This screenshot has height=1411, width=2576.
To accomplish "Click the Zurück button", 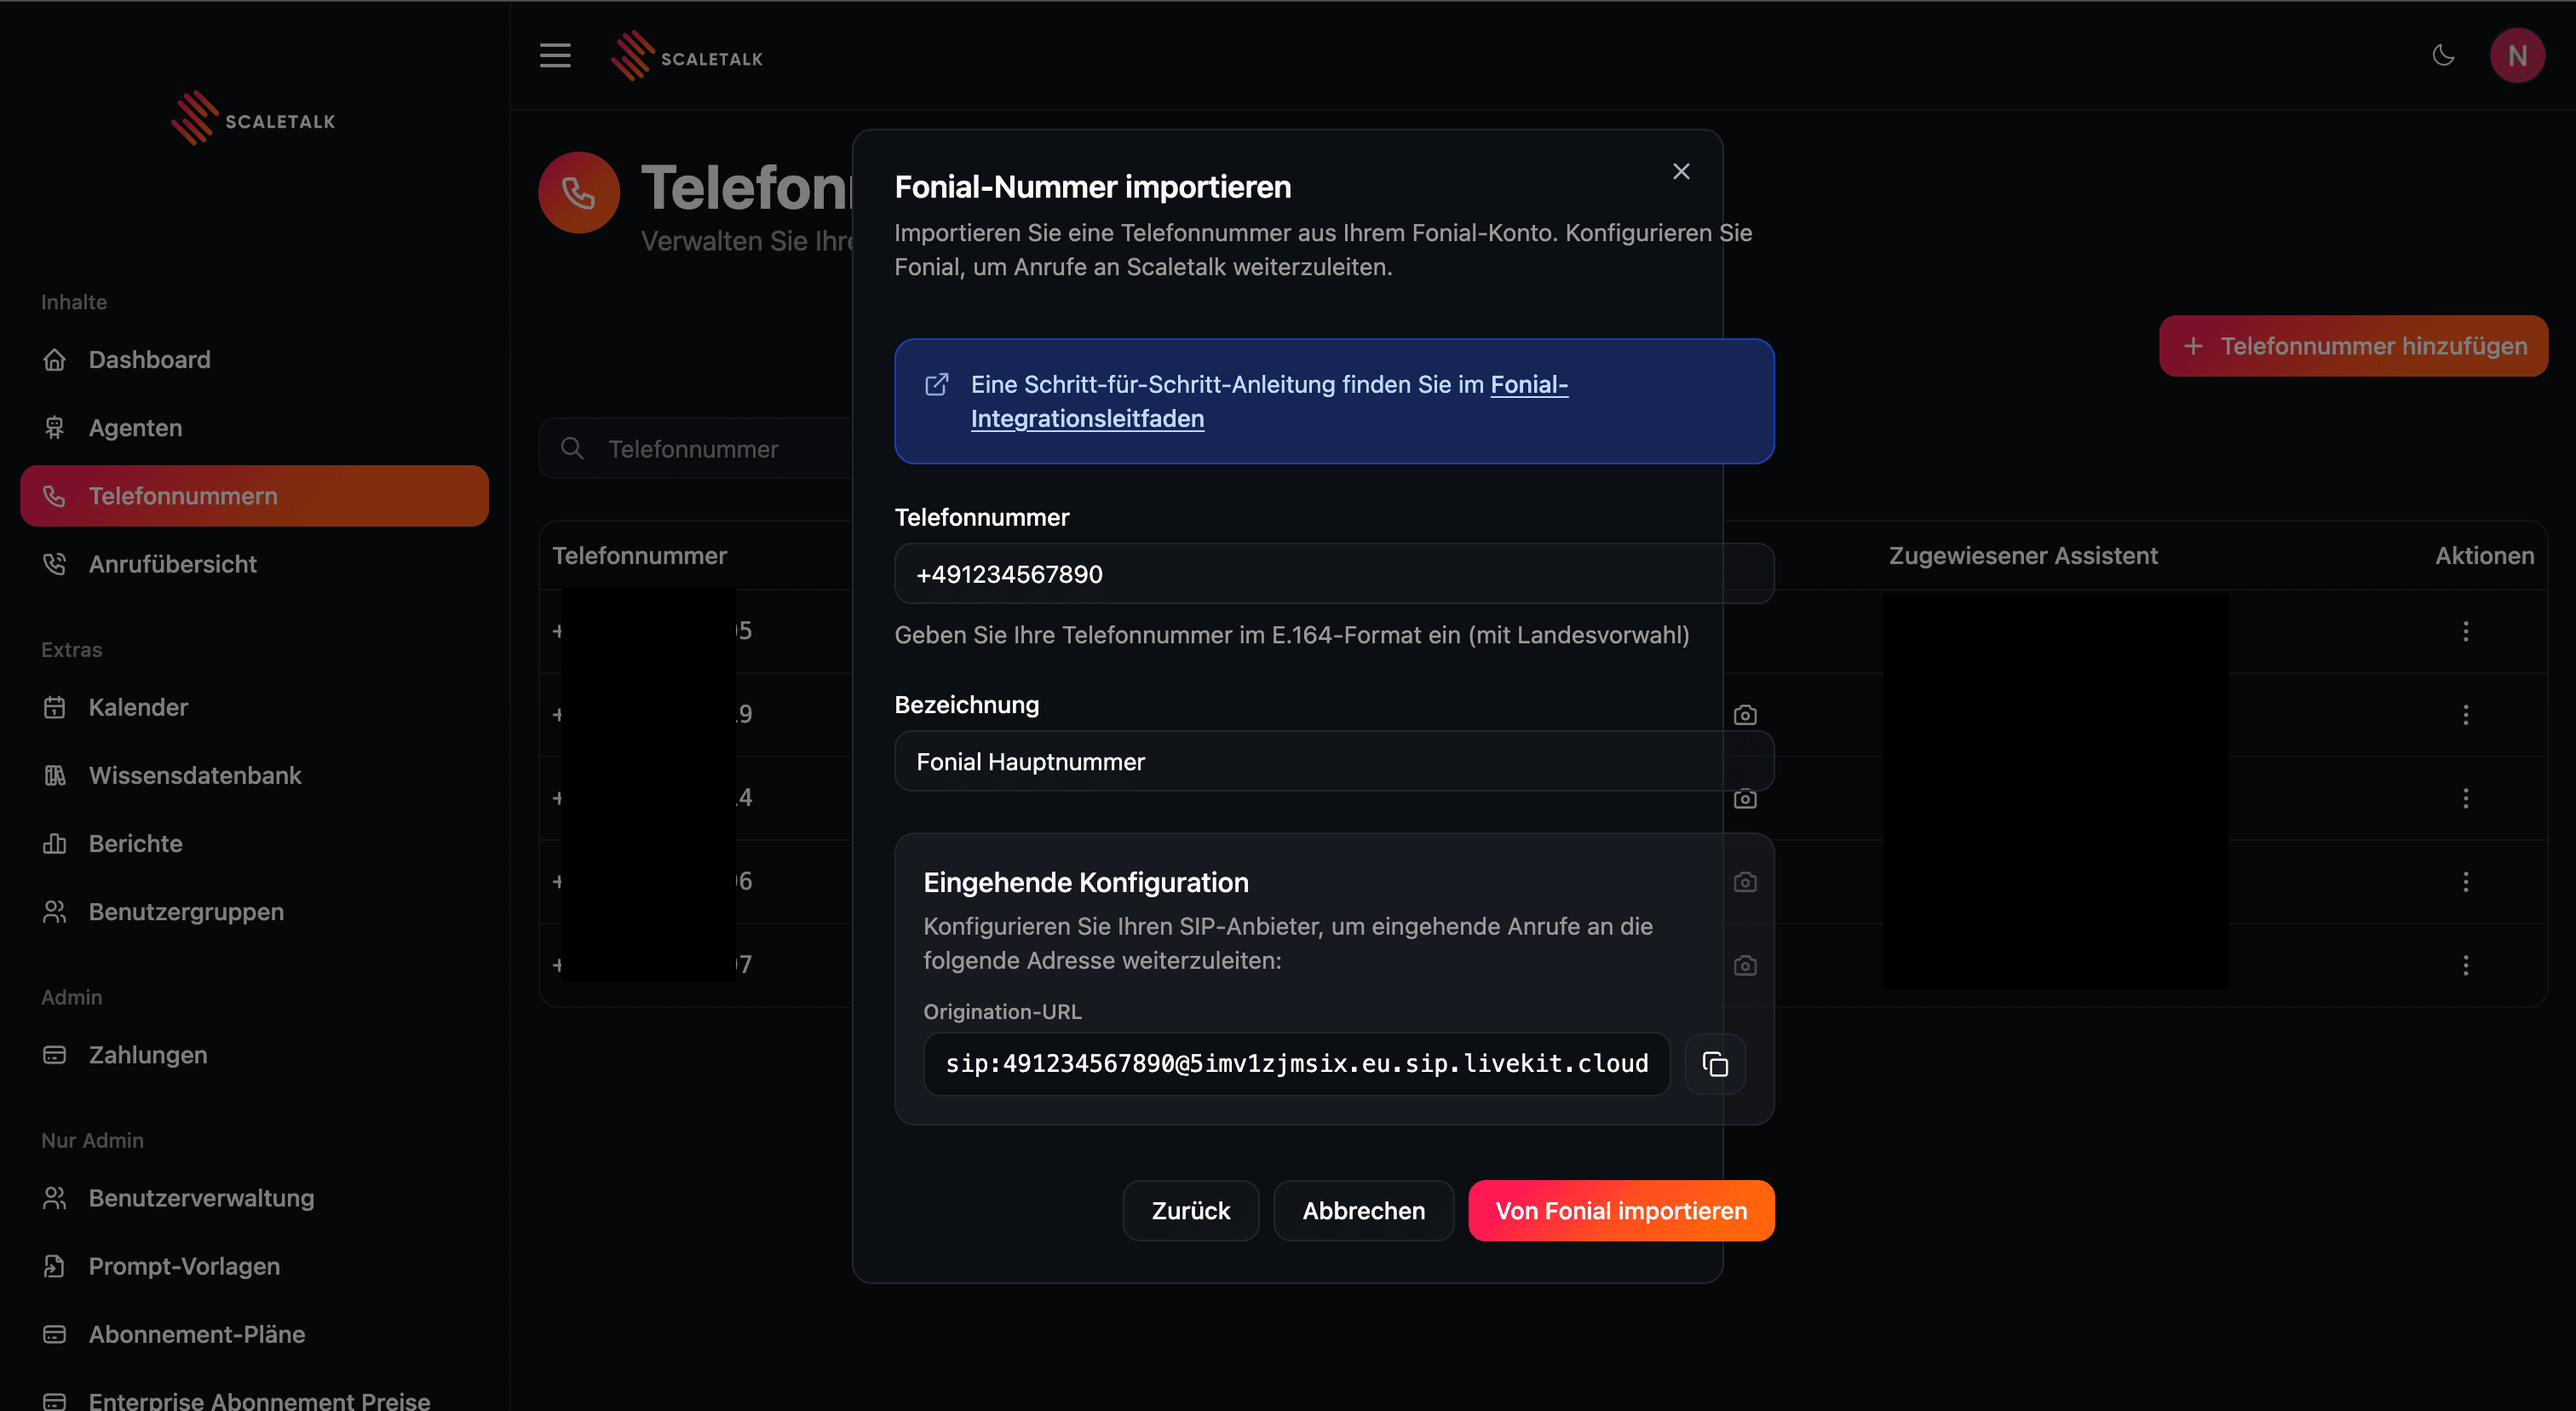I will coord(1190,1211).
